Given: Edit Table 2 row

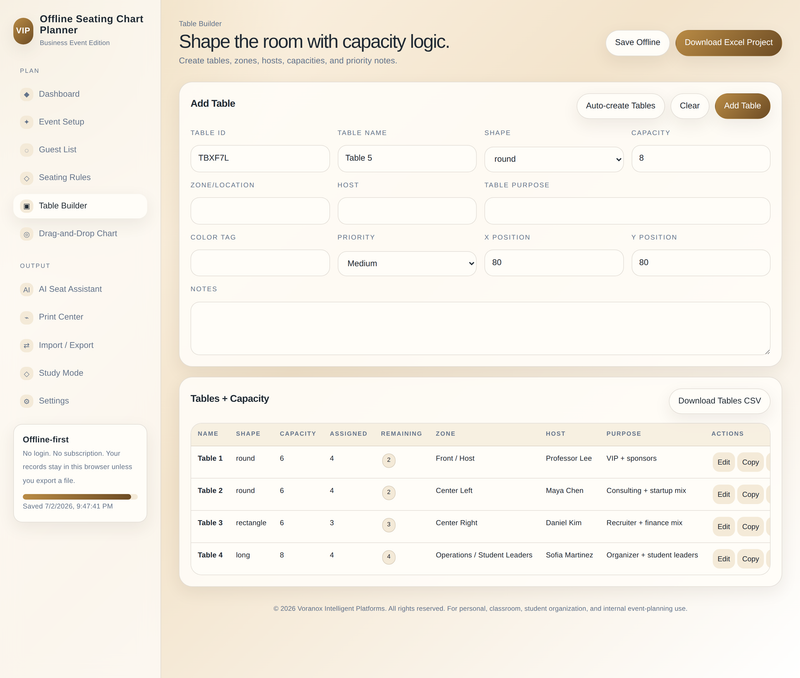Looking at the screenshot, I should point(723,494).
